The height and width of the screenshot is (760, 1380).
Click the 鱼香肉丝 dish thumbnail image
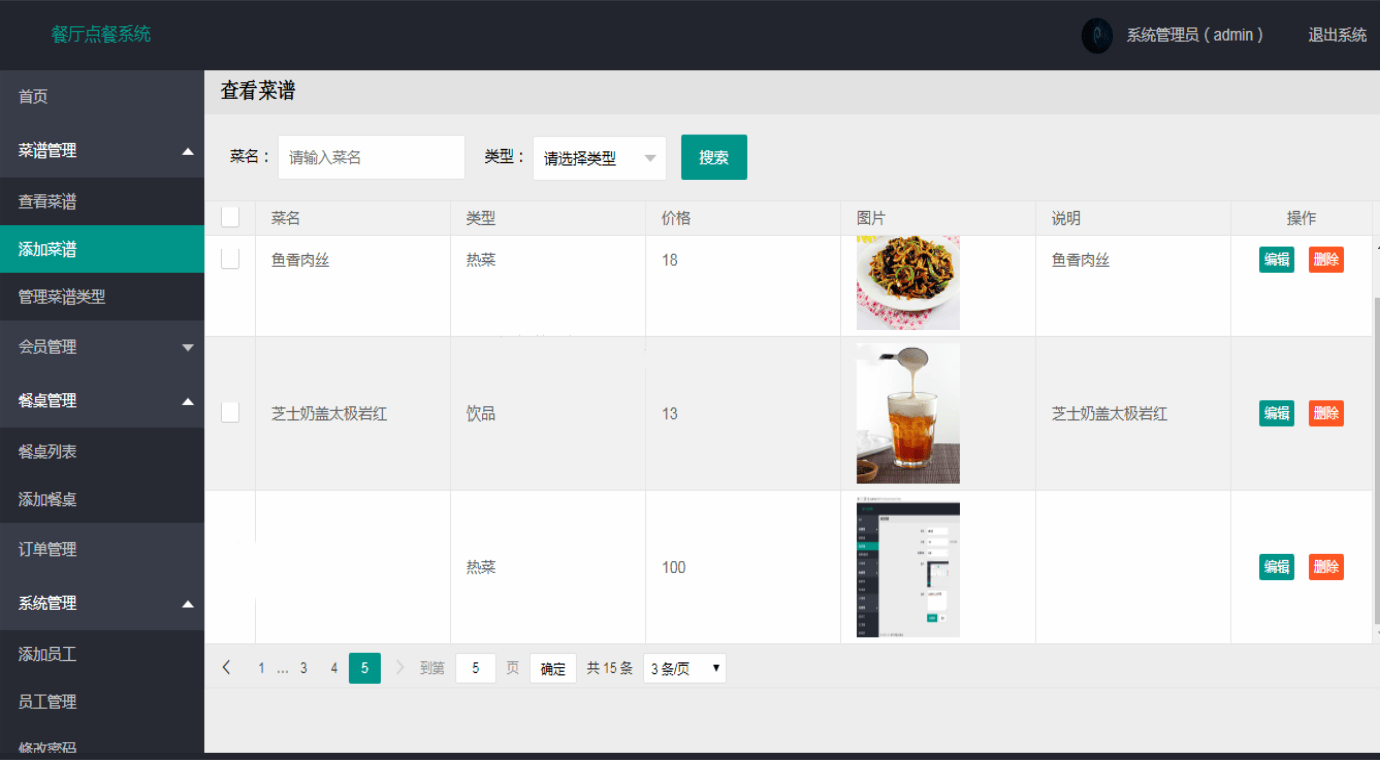click(x=907, y=283)
